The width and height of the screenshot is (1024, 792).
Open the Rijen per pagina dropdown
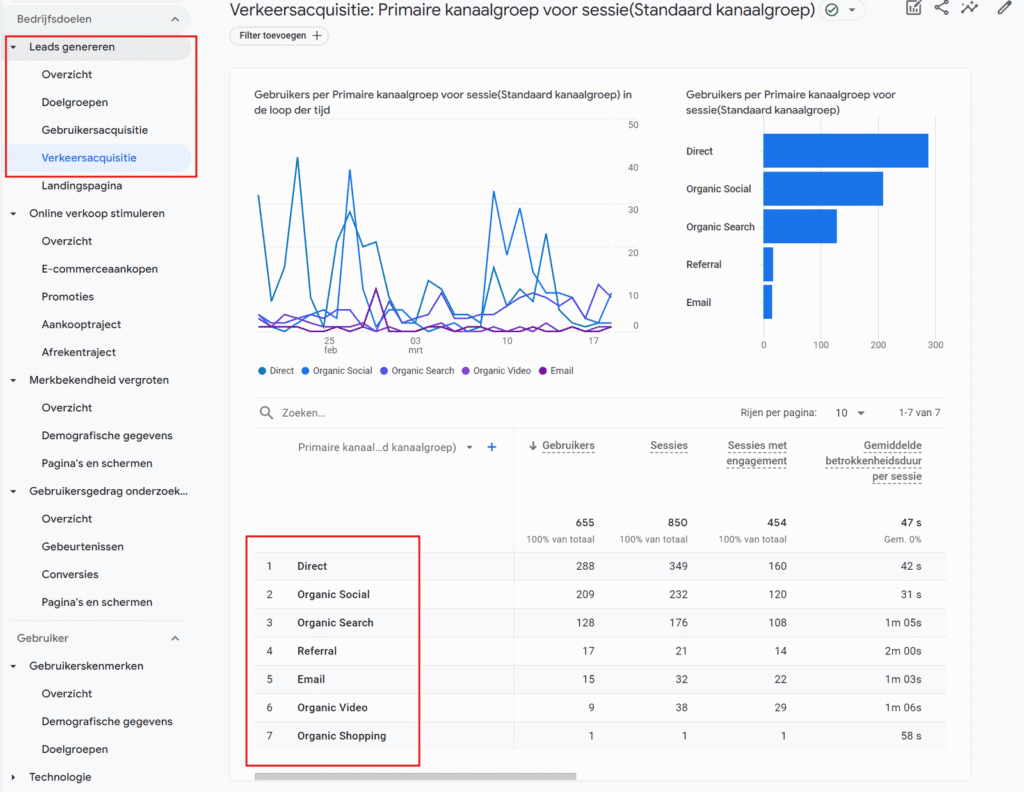pos(850,412)
